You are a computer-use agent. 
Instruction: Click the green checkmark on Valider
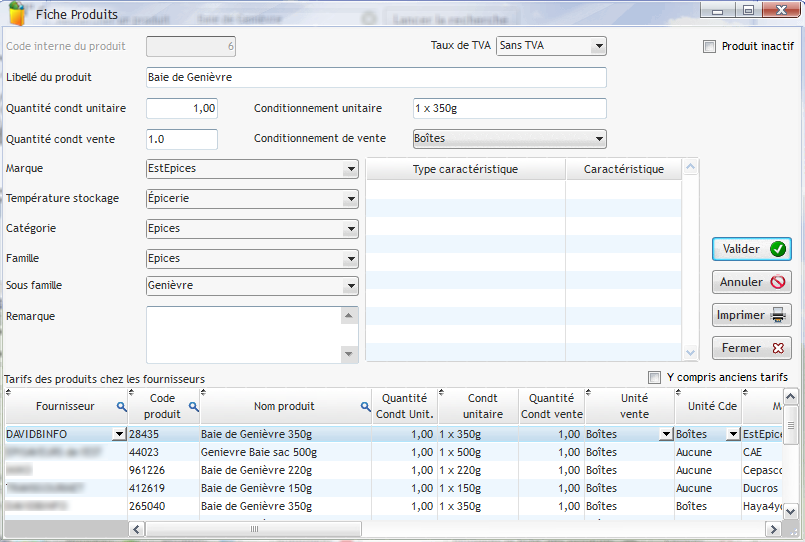coord(777,249)
